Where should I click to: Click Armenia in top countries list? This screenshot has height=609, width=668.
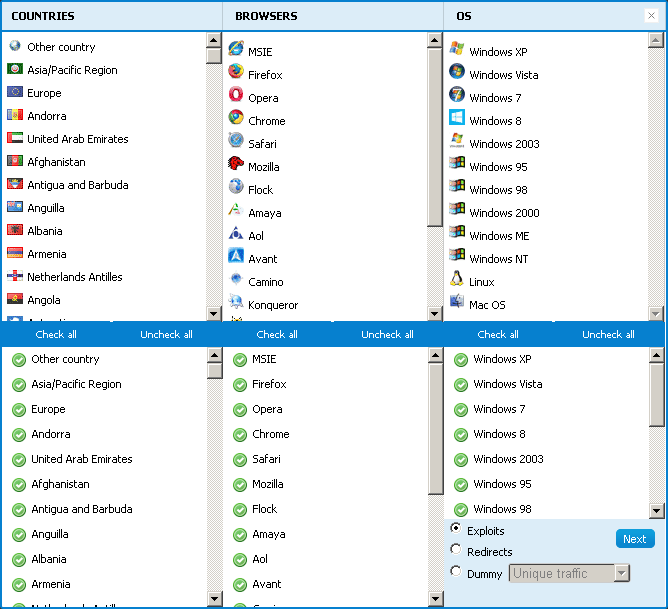47,254
